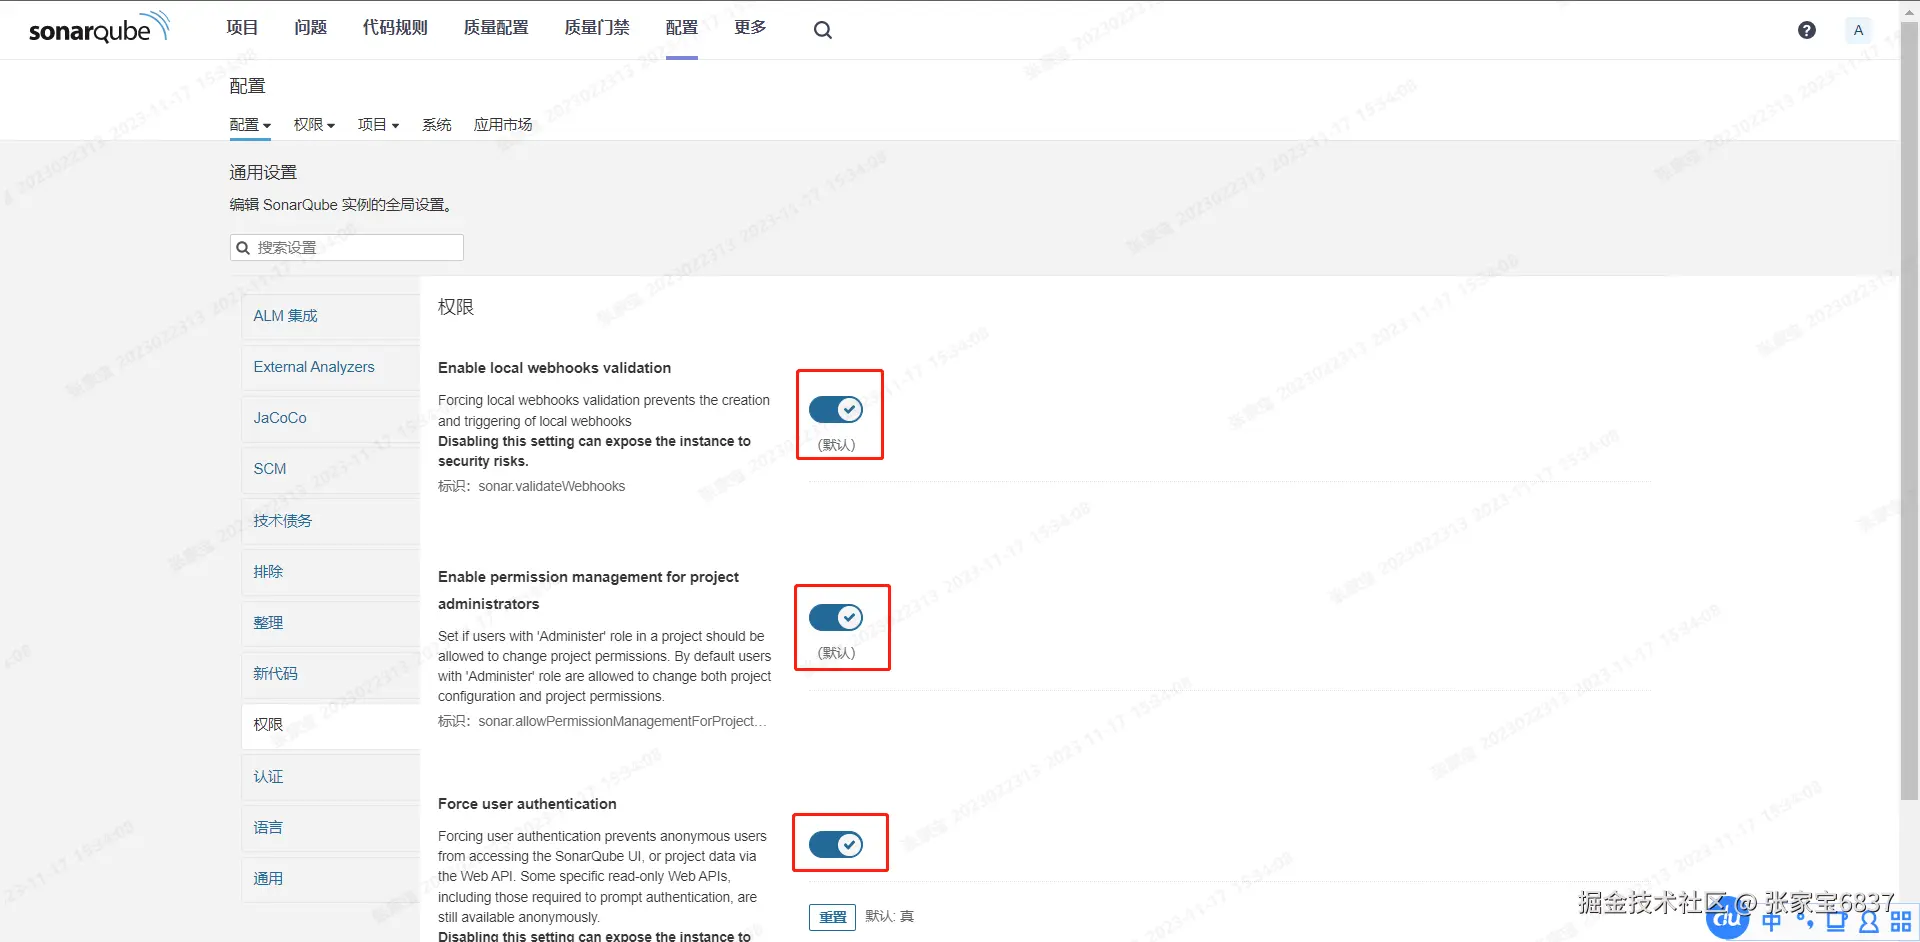Open the 系统 sub-navigation link

[437, 125]
